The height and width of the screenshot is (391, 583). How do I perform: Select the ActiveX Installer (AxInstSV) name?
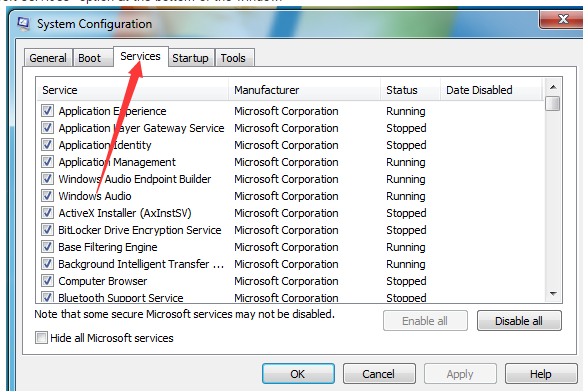pos(125,213)
